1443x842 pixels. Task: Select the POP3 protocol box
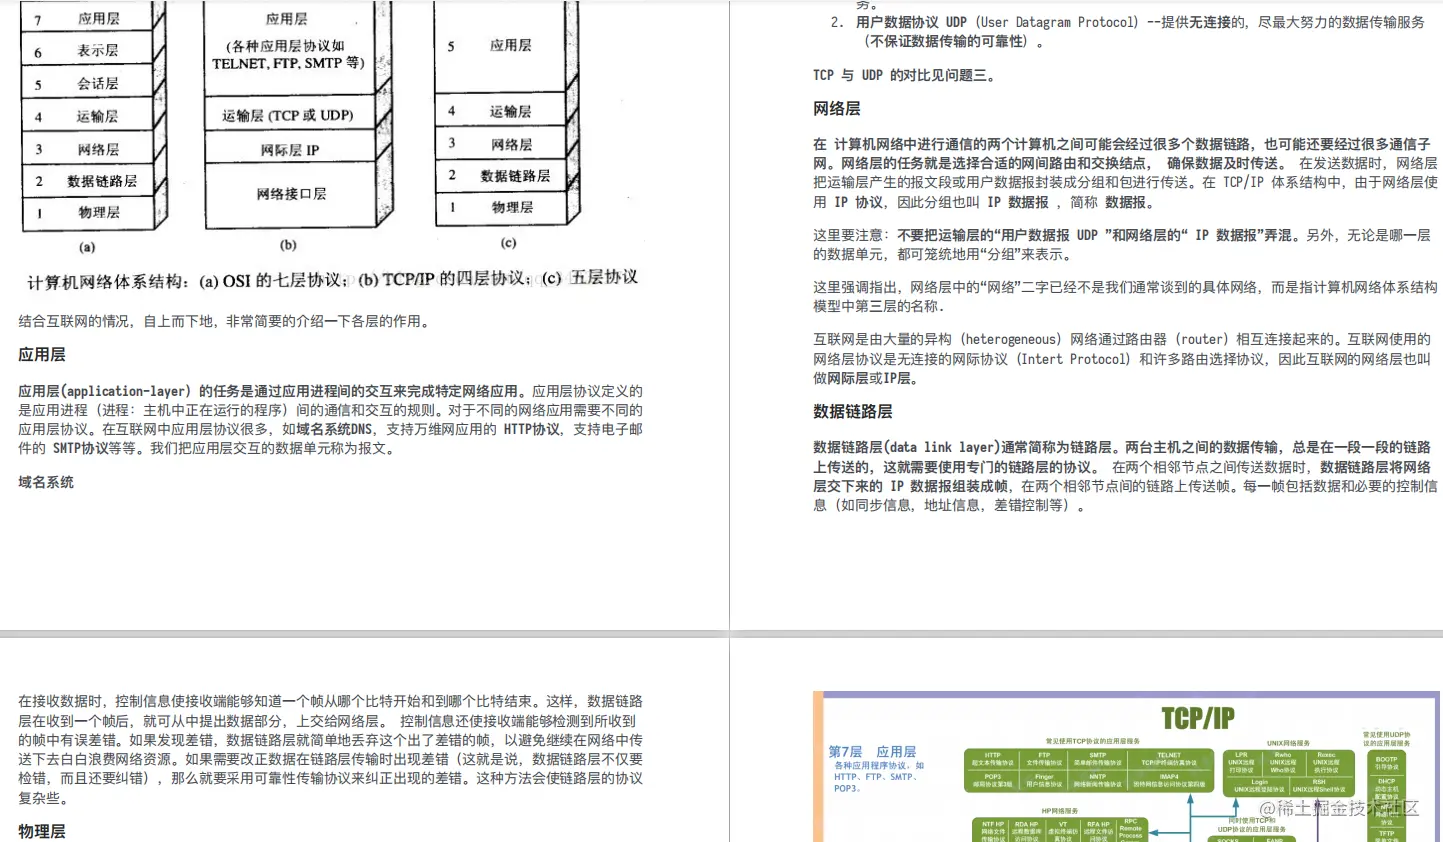pos(993,780)
